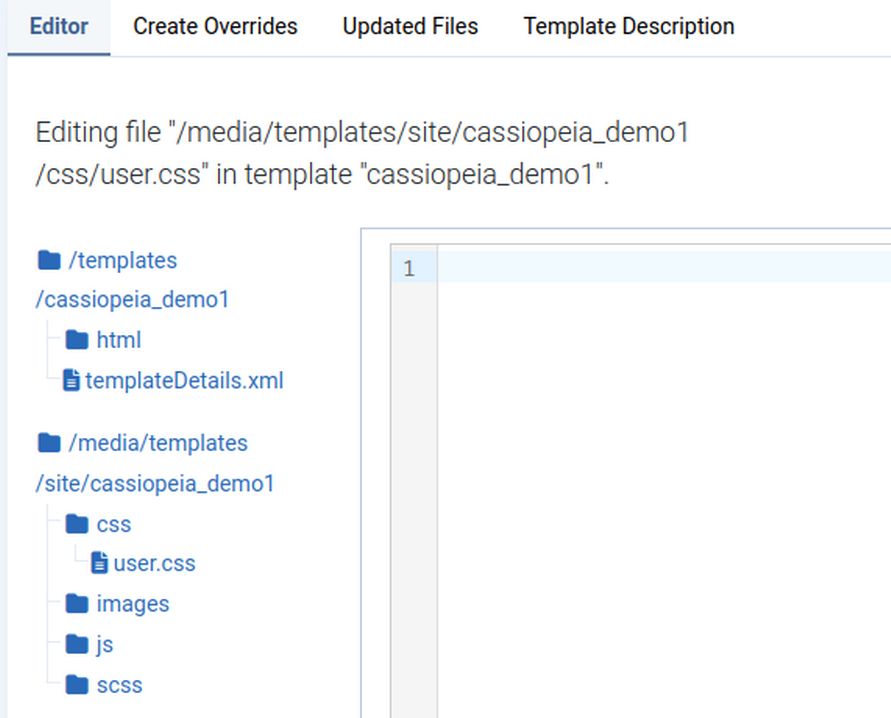This screenshot has height=718, width=891.
Task: Show the Template Description tab
Action: [628, 26]
